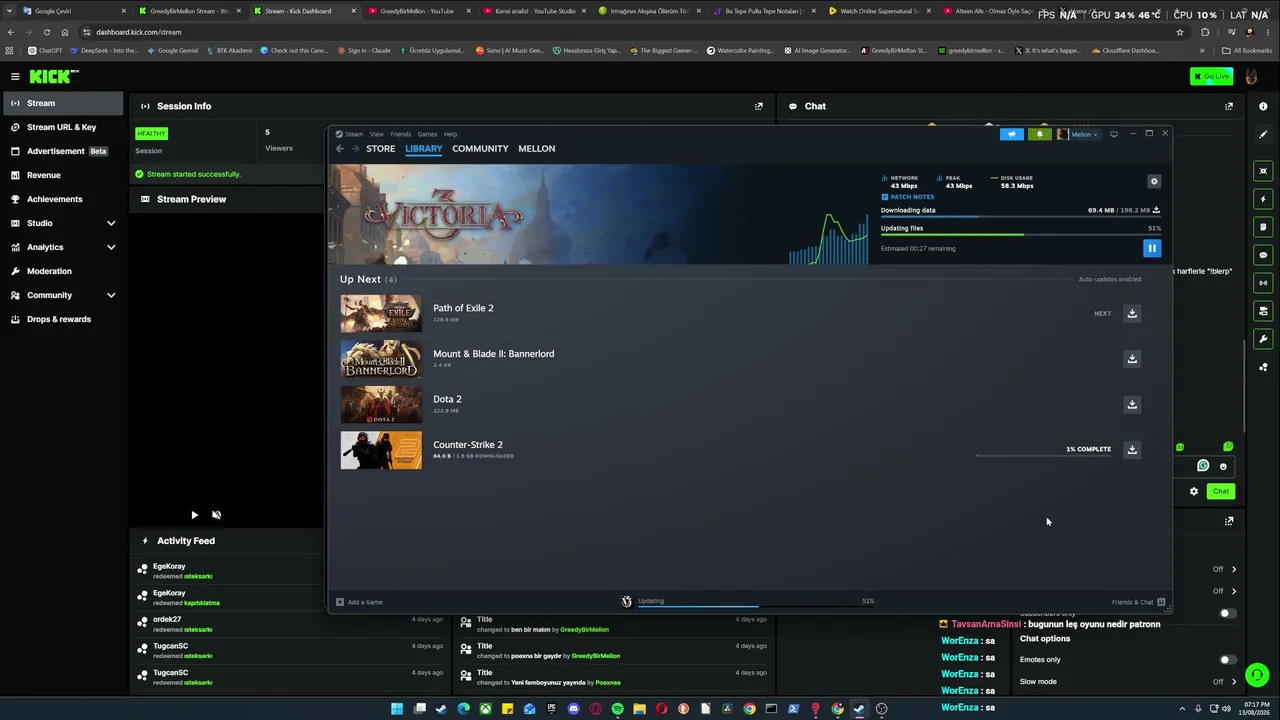Toggle lightning activity feed rail icon
1280x720 pixels.
[1263, 199]
